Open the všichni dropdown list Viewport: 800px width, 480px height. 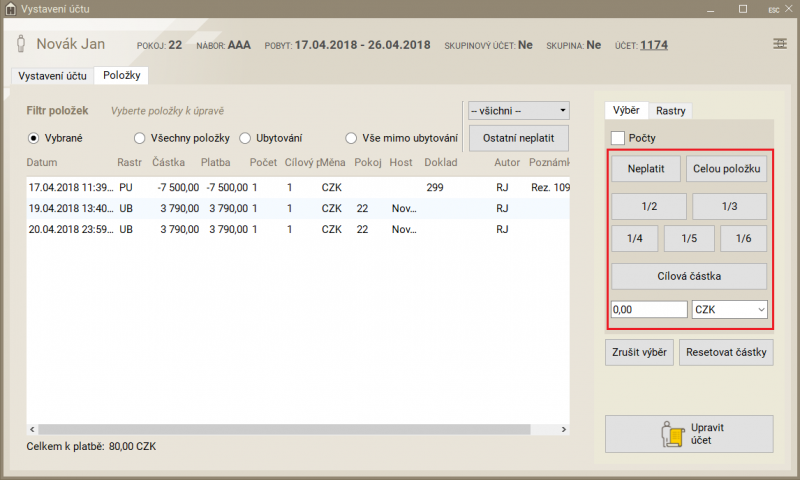pos(518,110)
